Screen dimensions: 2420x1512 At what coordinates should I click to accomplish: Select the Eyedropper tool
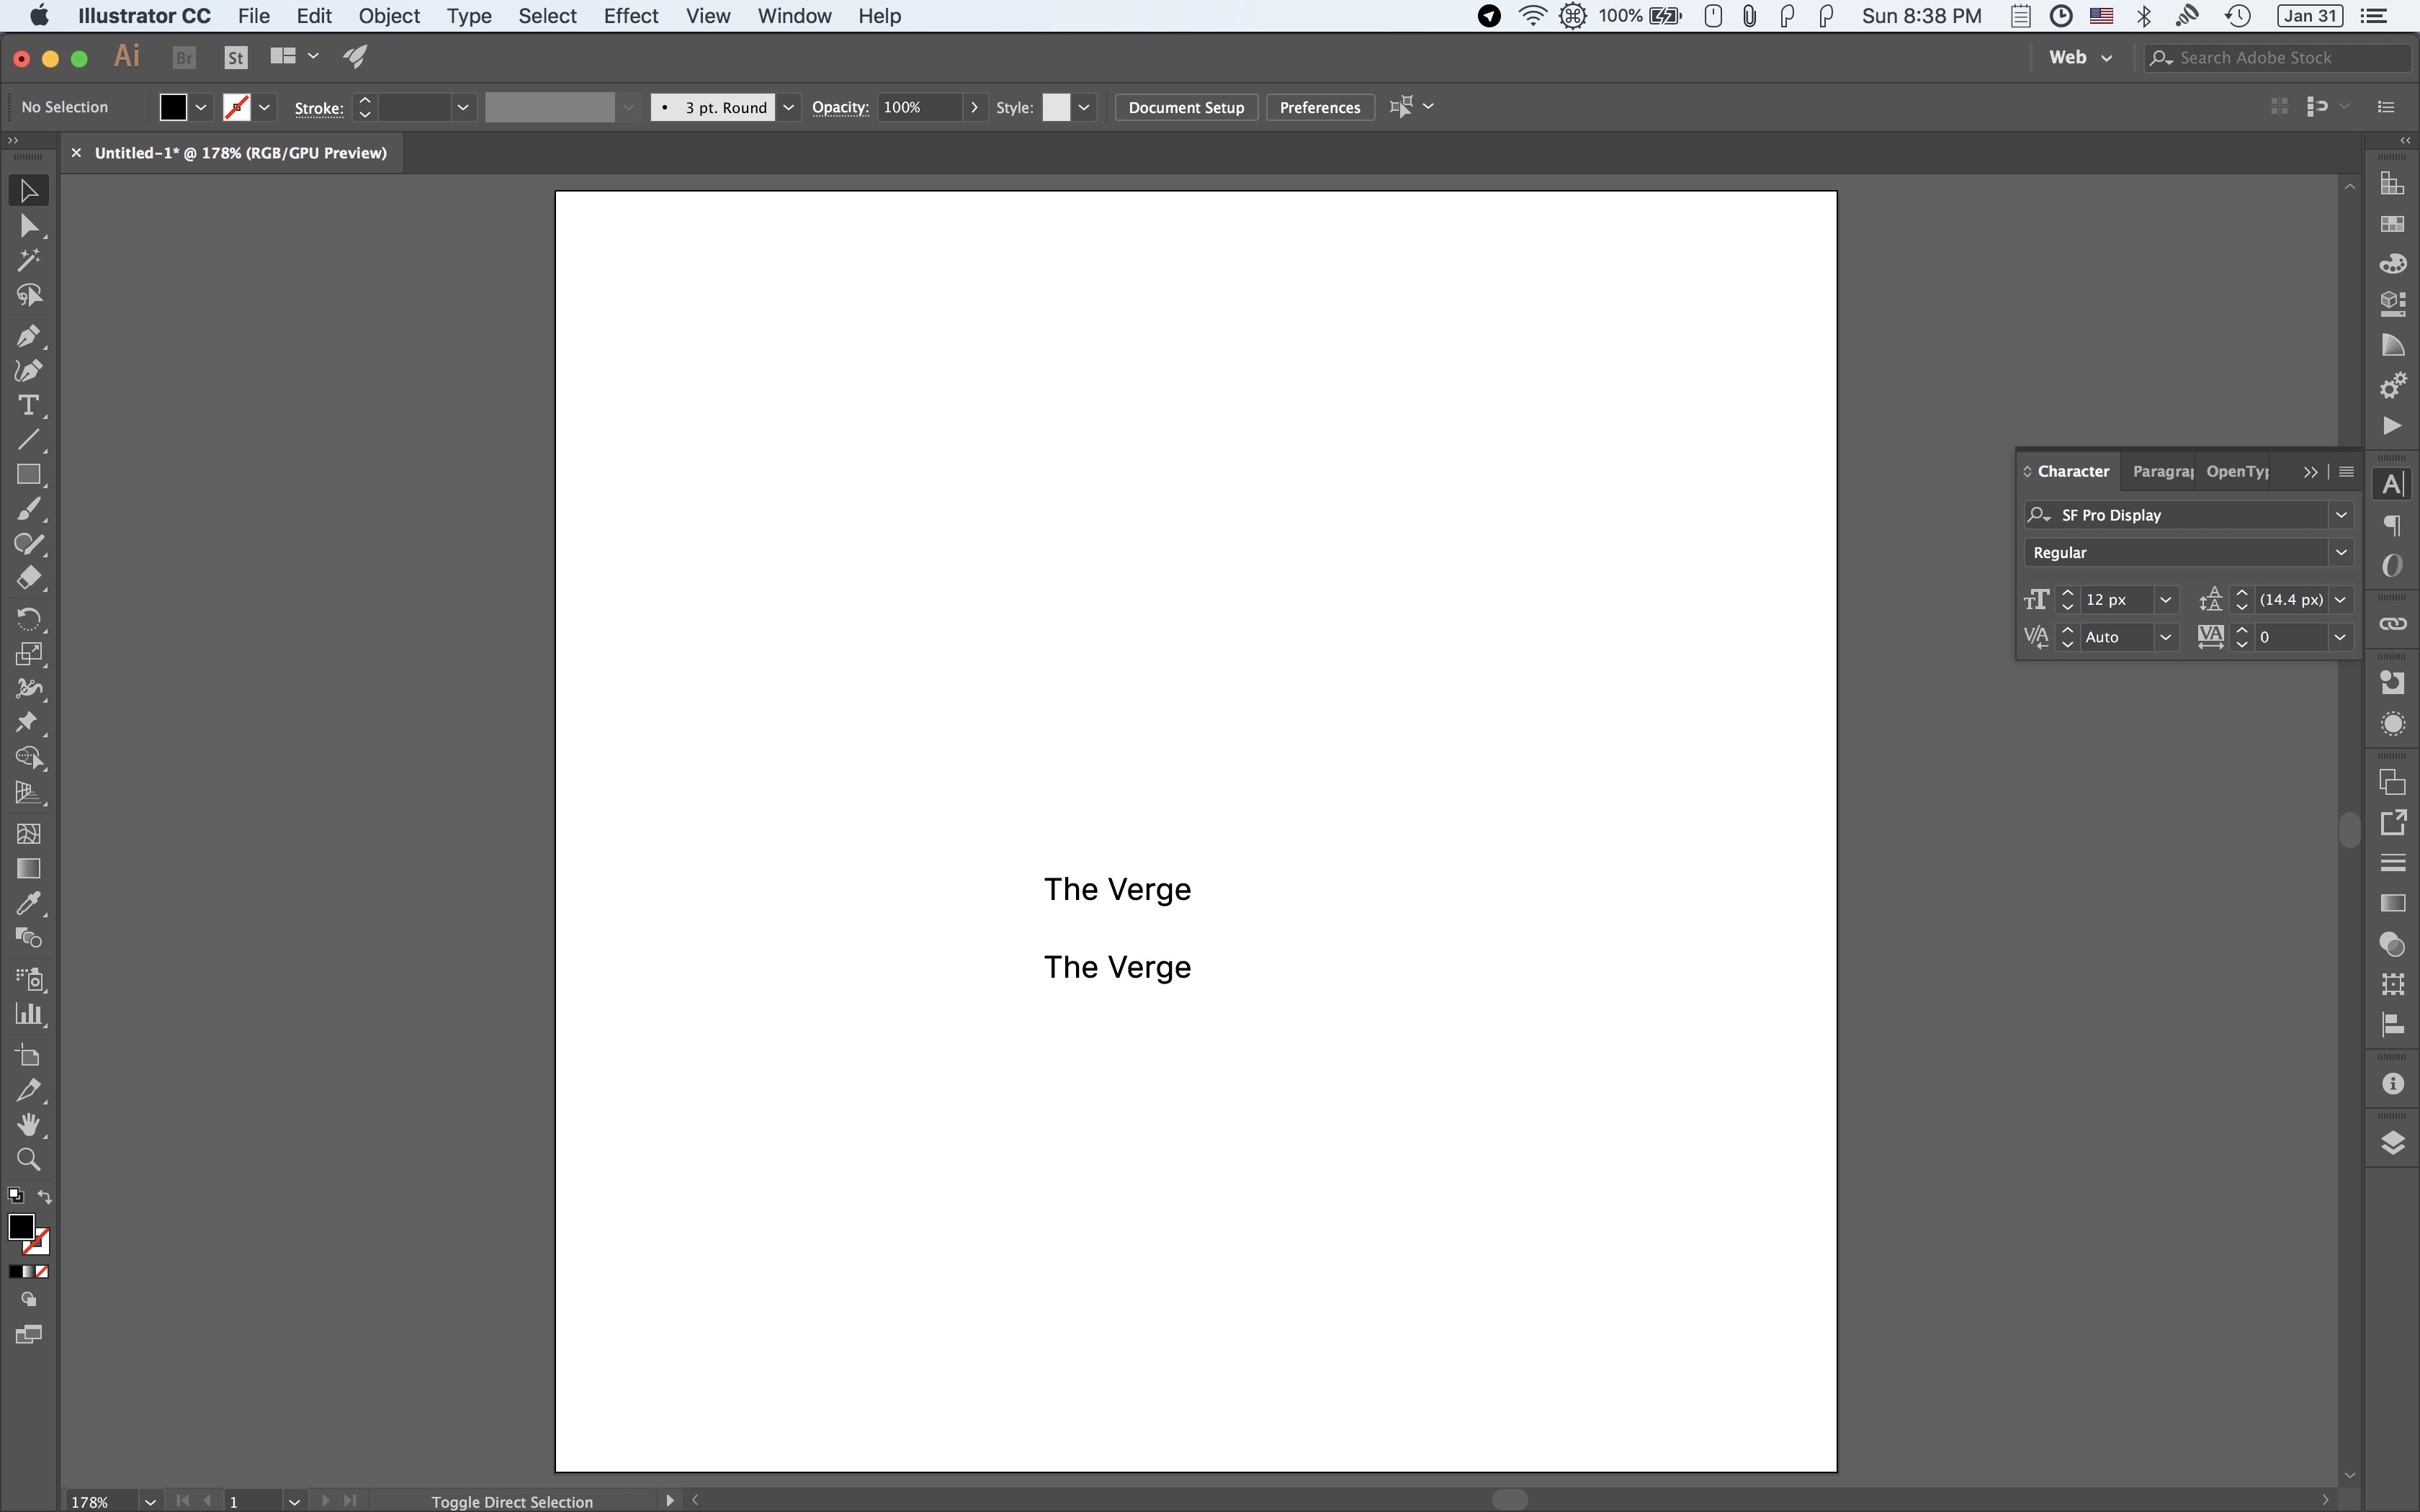coord(28,903)
